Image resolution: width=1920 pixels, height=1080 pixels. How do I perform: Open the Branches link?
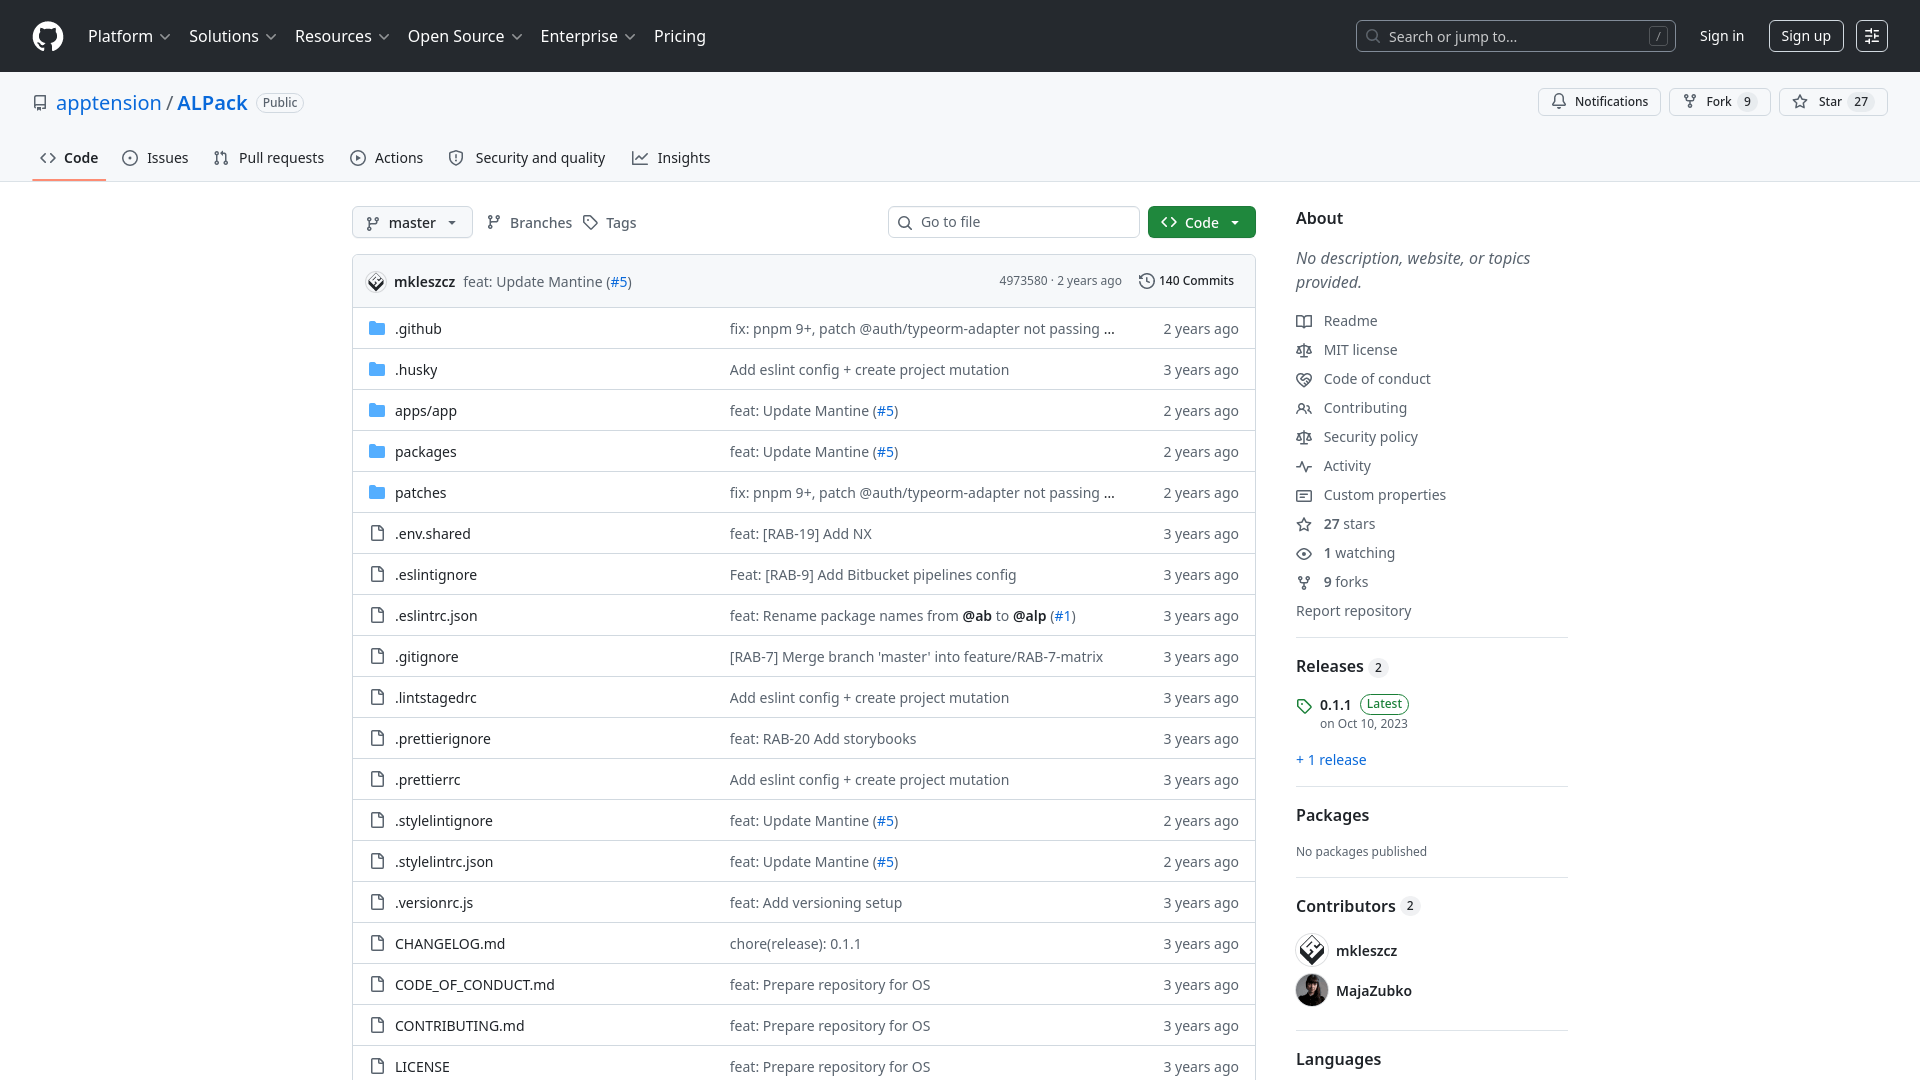point(529,223)
